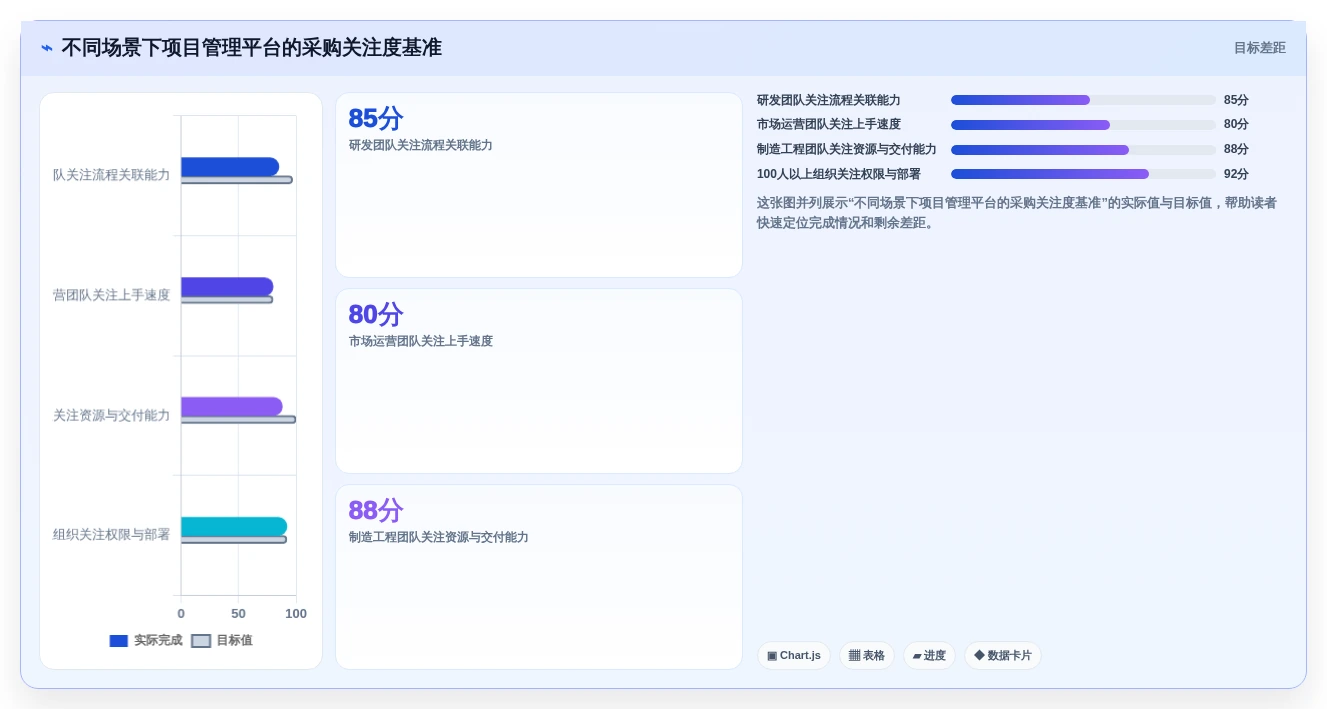Image resolution: width=1327 pixels, height=709 pixels.
Task: Click the 制造工程团队关注资源与交付能力 progress bar
Action: [1083, 150]
